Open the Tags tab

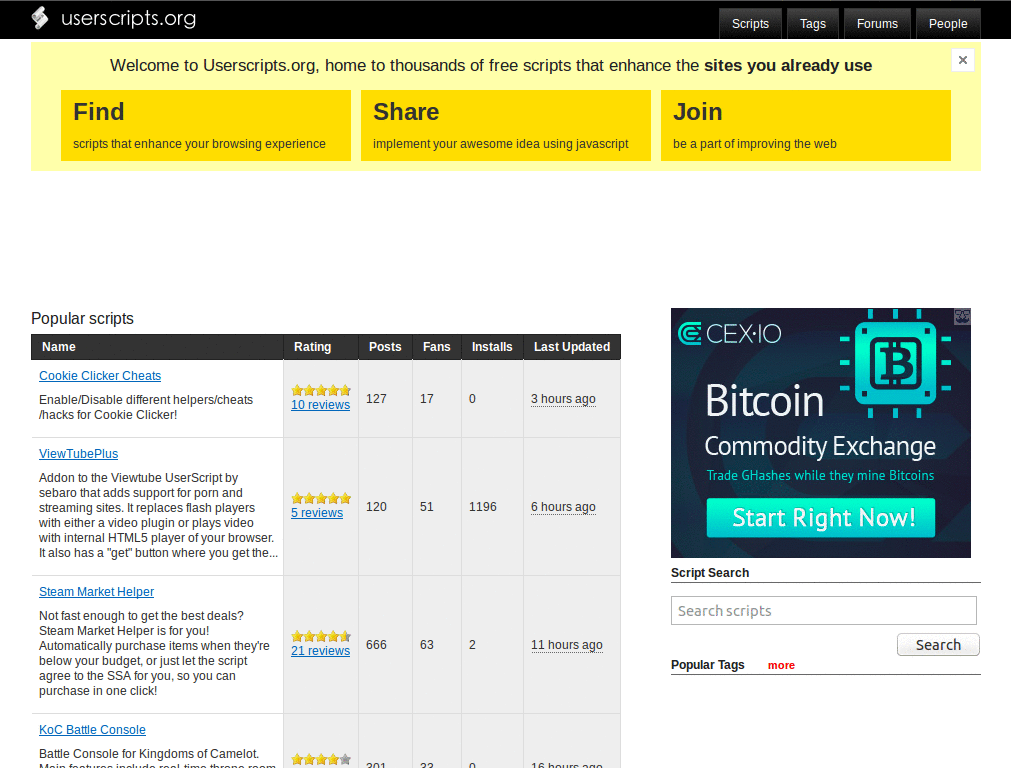[812, 24]
